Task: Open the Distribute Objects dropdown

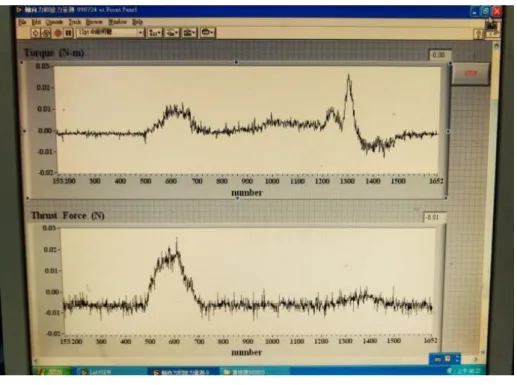Action: (x=172, y=33)
